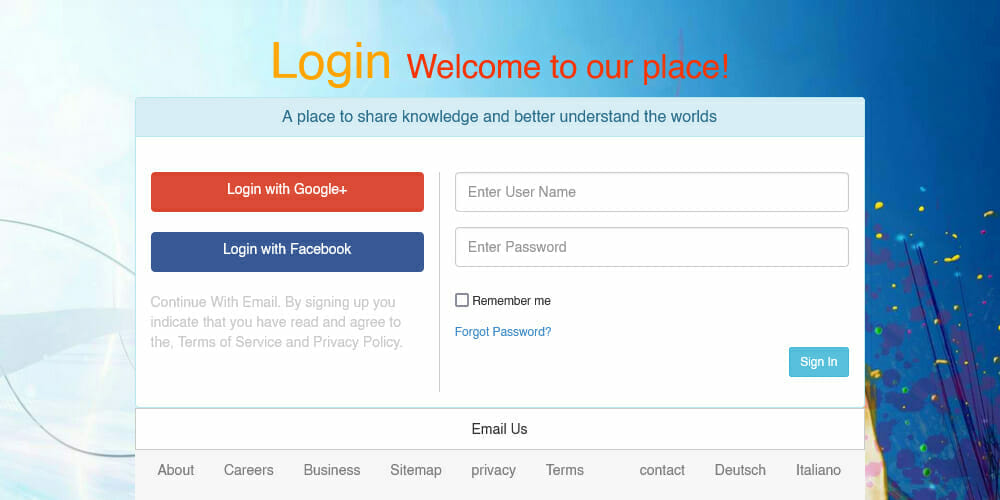
Task: Click the Welcome to our place heading
Action: [568, 67]
